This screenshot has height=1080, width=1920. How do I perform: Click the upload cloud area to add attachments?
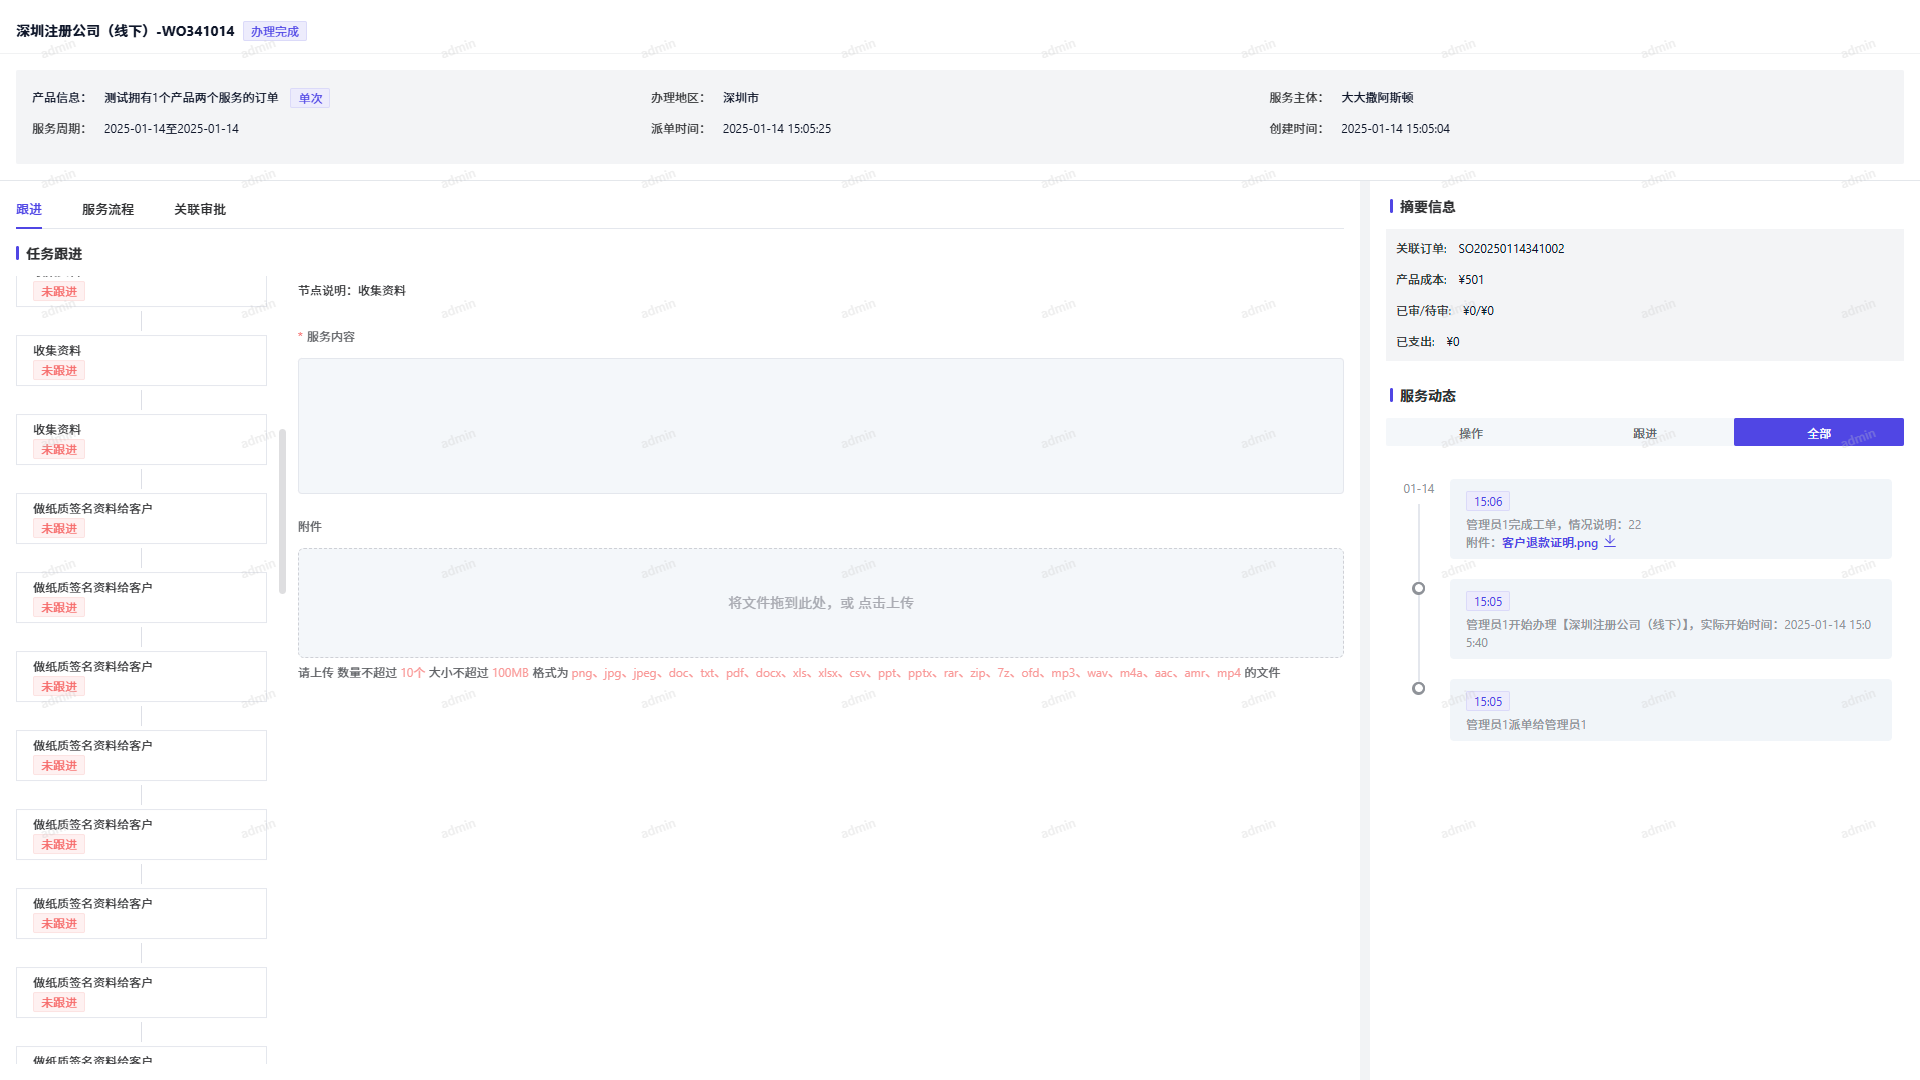(x=820, y=603)
